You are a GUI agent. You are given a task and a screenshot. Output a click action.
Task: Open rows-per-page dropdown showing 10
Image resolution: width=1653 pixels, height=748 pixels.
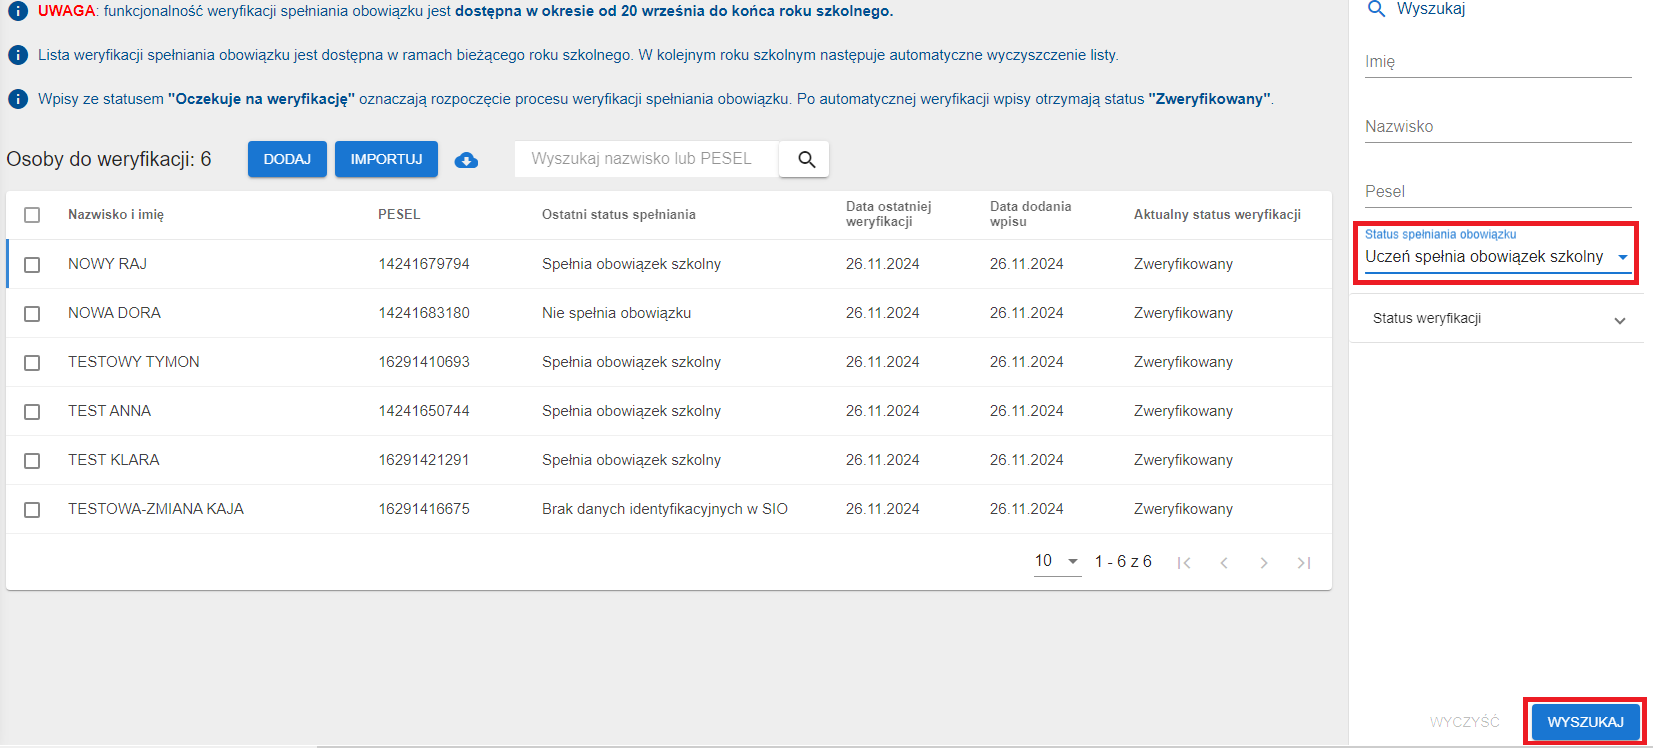(1057, 561)
